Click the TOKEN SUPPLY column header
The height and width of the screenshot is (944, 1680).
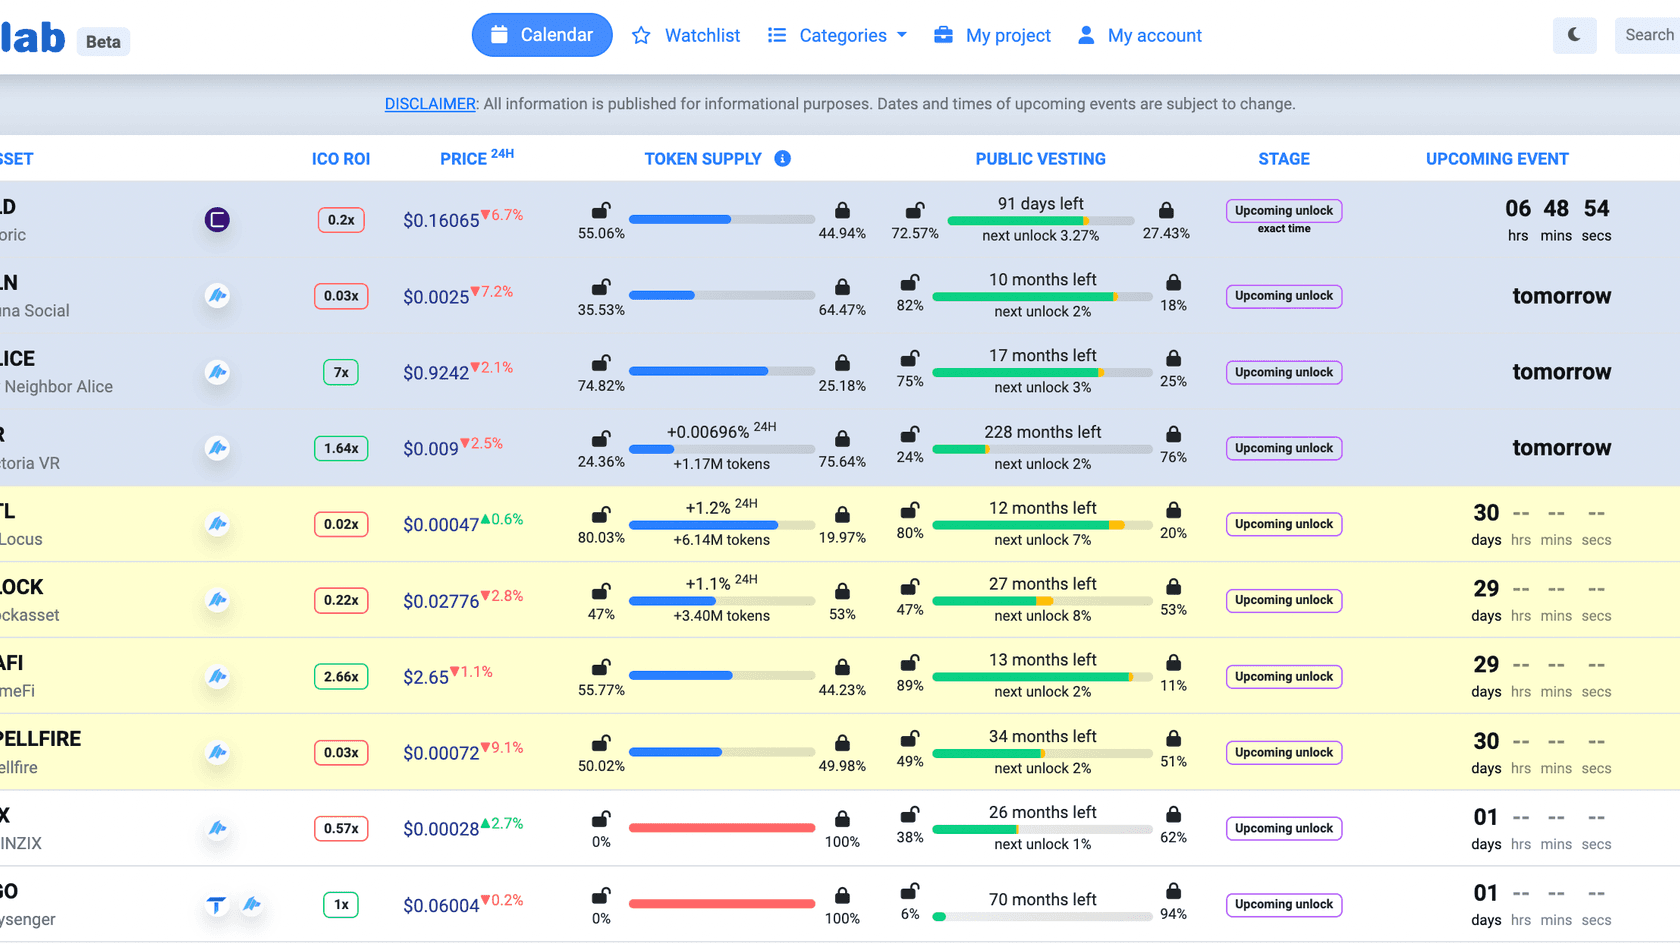(x=703, y=159)
